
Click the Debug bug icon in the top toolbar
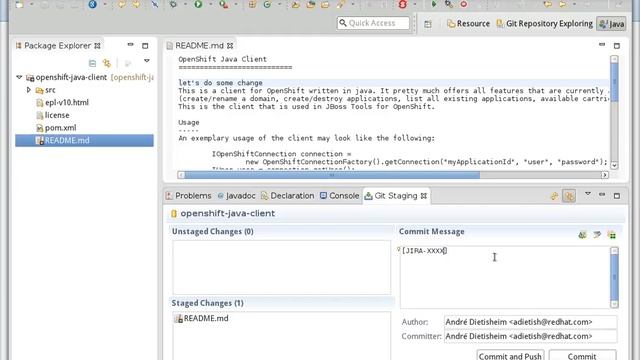pyautogui.click(x=173, y=4)
